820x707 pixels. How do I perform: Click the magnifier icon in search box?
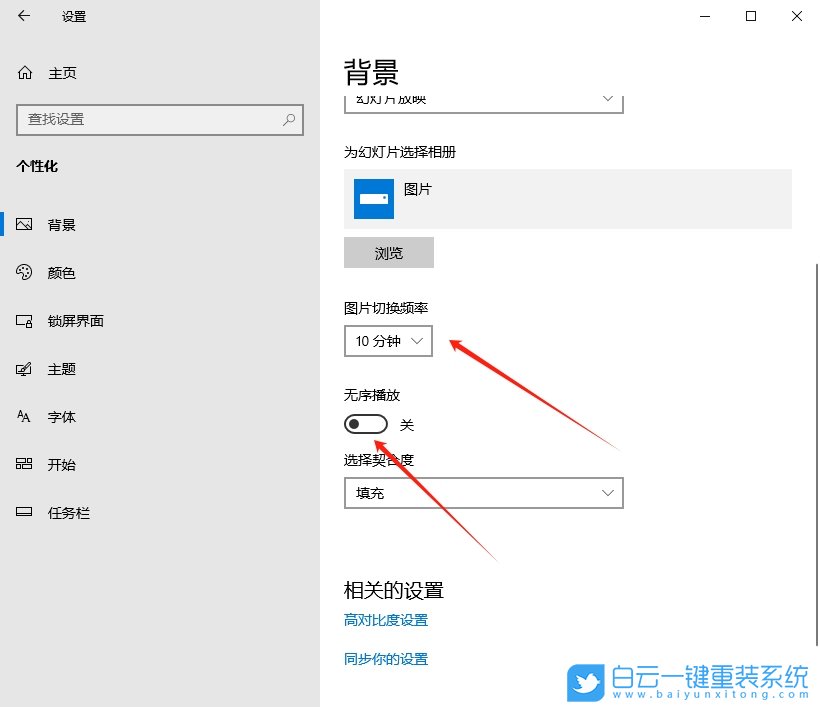288,120
